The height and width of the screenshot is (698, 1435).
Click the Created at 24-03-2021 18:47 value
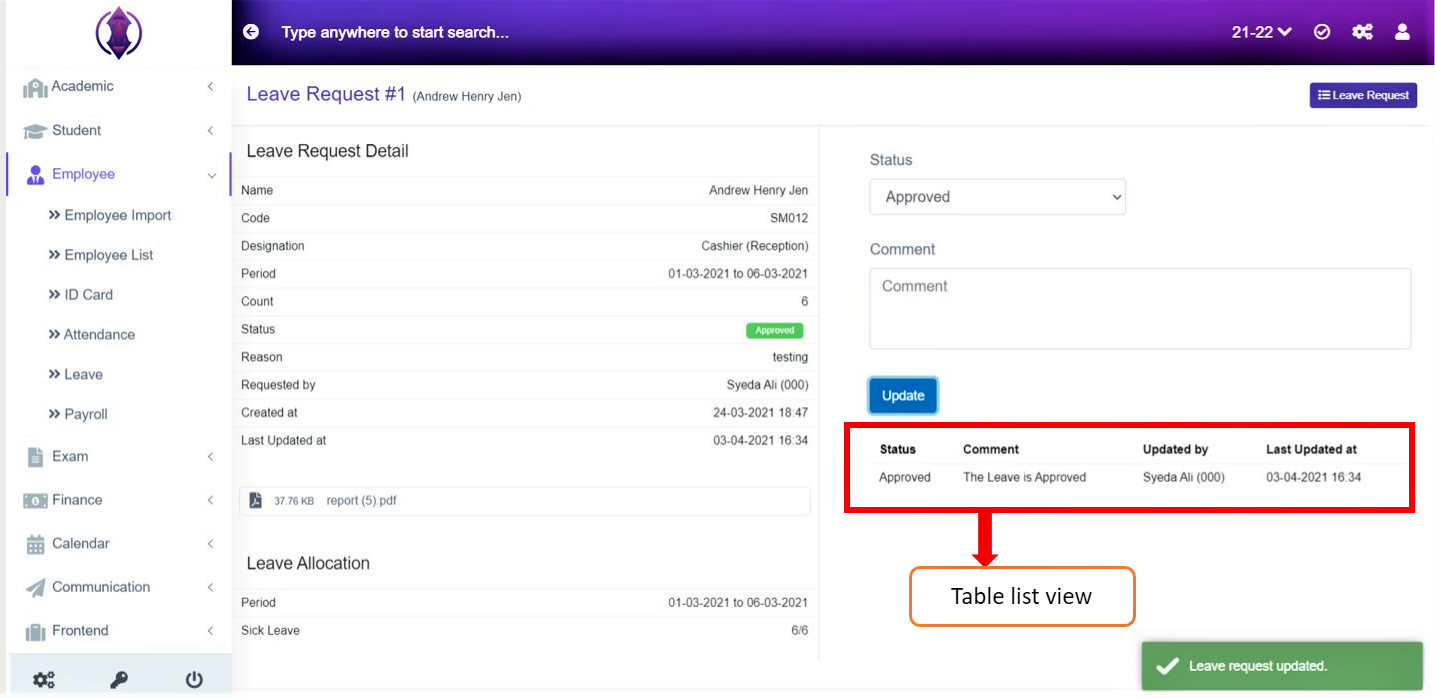coord(761,413)
